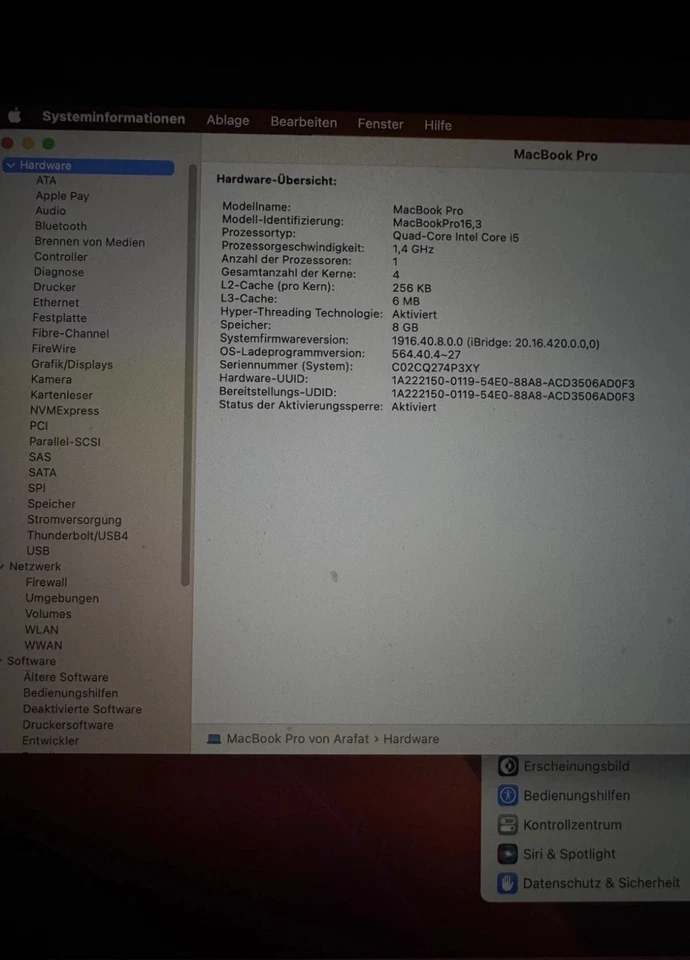Select Drucker in the sidebar

coord(54,287)
